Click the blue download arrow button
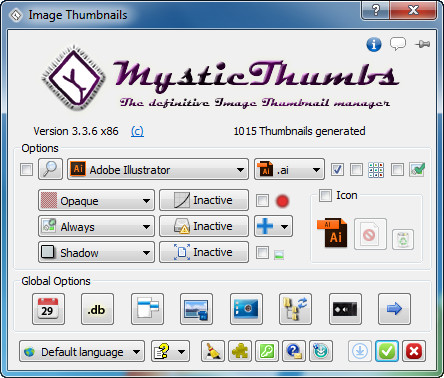Viewport: 444px width, 378px height. click(360, 351)
